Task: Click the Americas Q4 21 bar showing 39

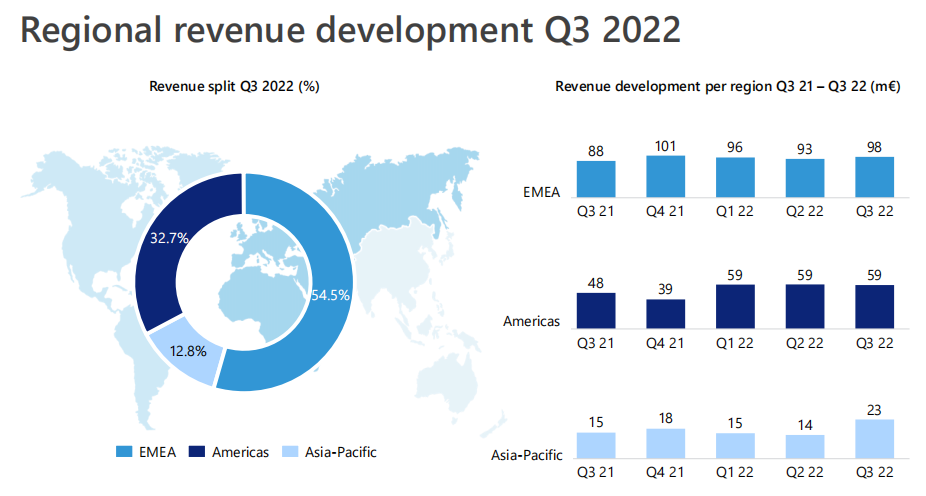Action: (665, 314)
